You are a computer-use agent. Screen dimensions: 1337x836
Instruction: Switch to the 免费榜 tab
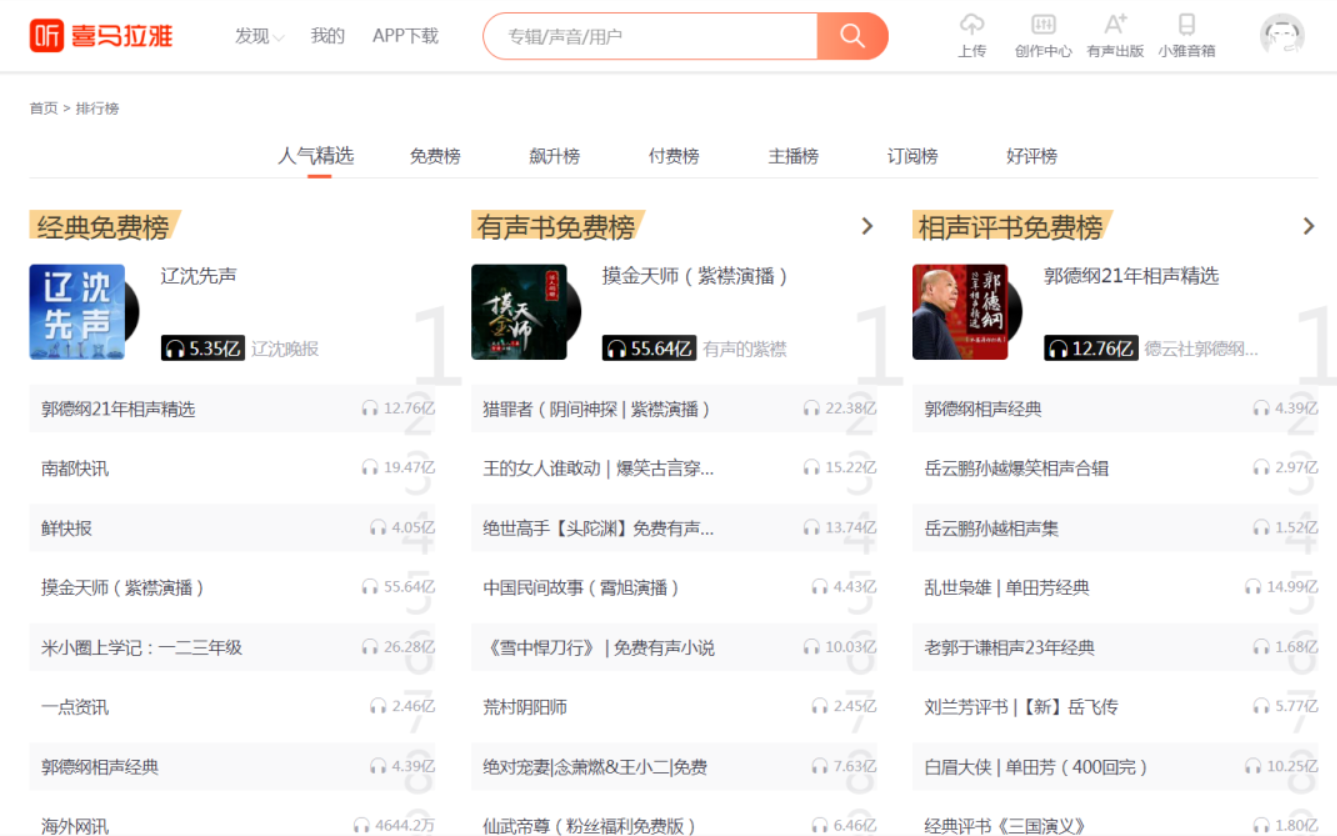click(435, 156)
